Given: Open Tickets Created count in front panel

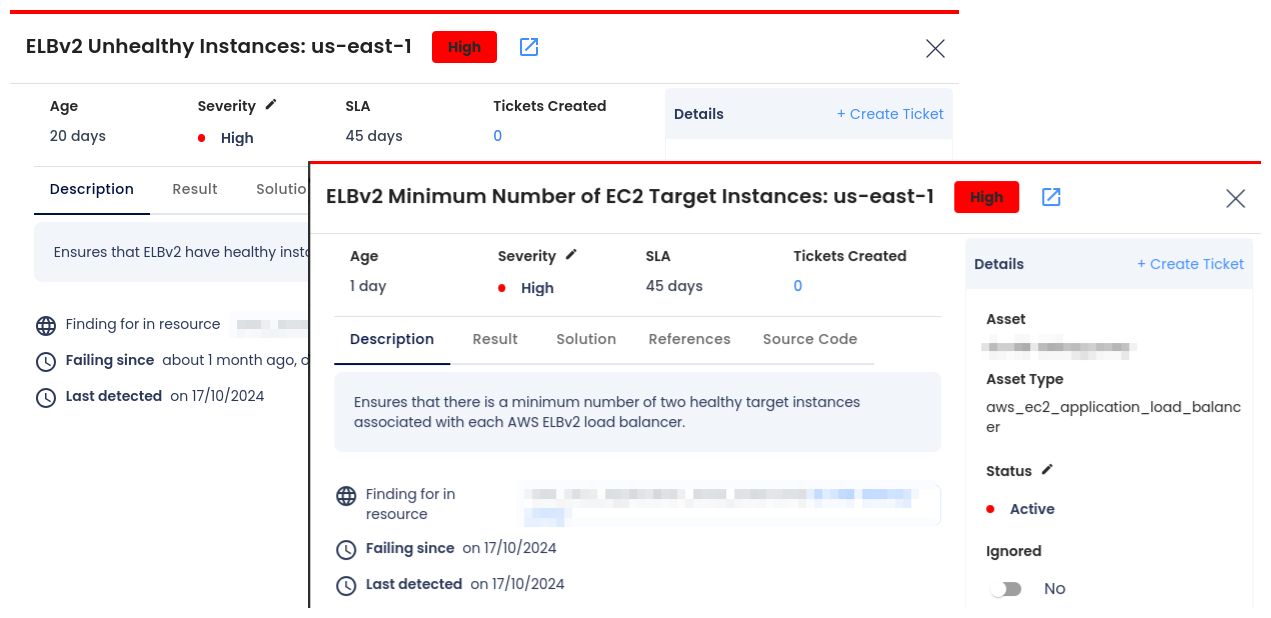Looking at the screenshot, I should [x=798, y=286].
